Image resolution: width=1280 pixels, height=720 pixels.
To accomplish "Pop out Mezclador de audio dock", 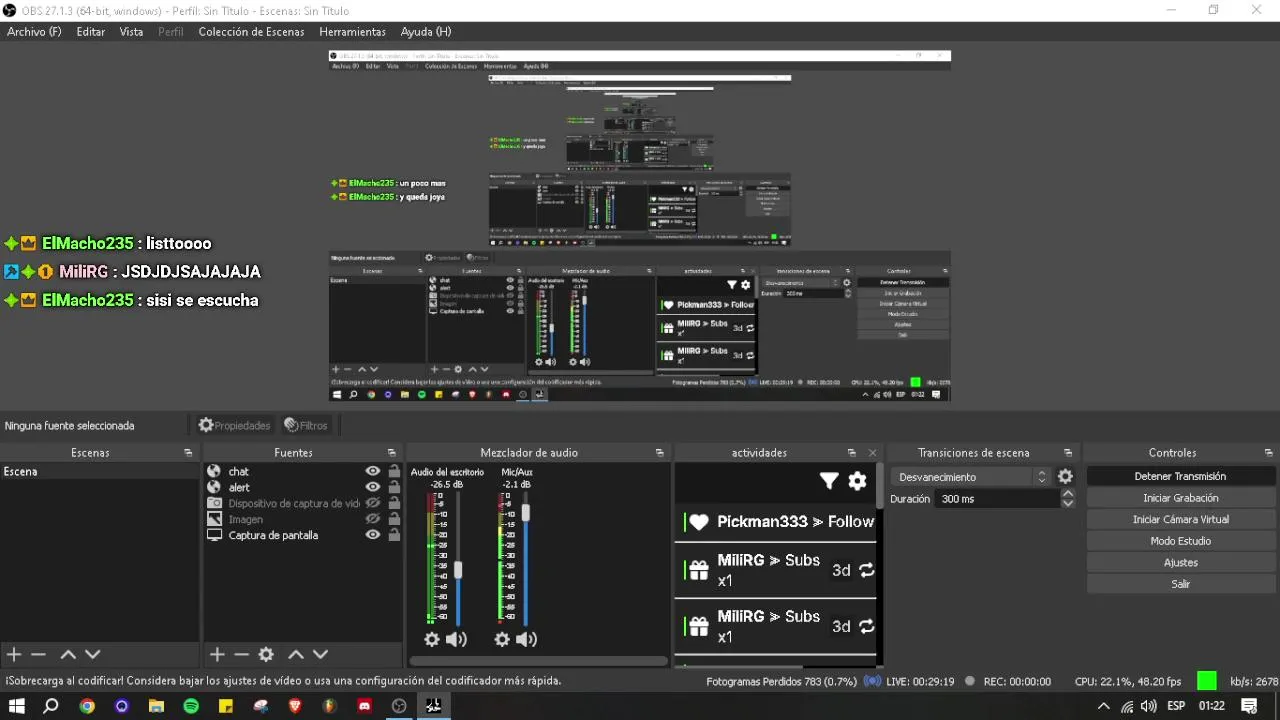I will [659, 453].
